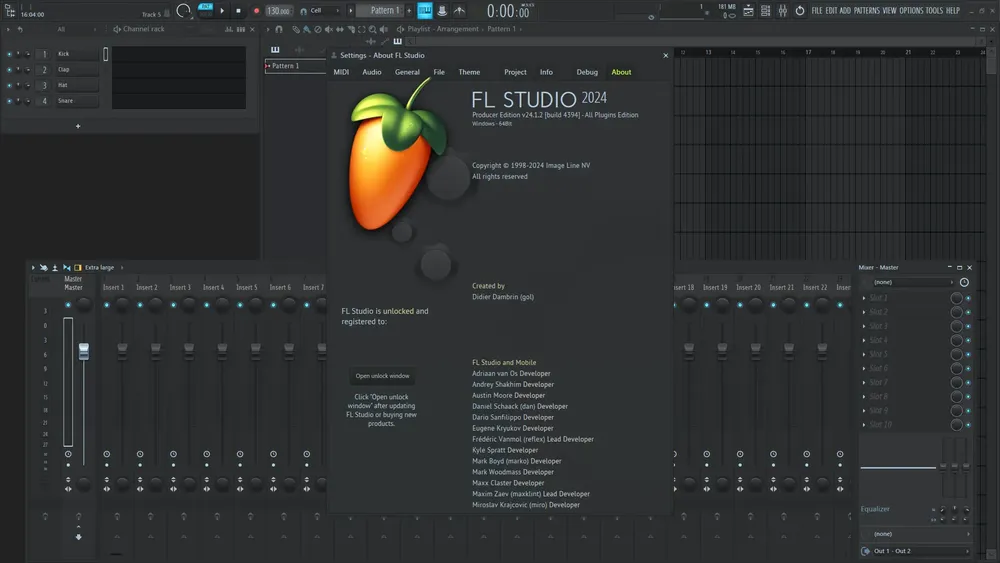Toggle Pattern/Song mode switch

click(x=205, y=10)
